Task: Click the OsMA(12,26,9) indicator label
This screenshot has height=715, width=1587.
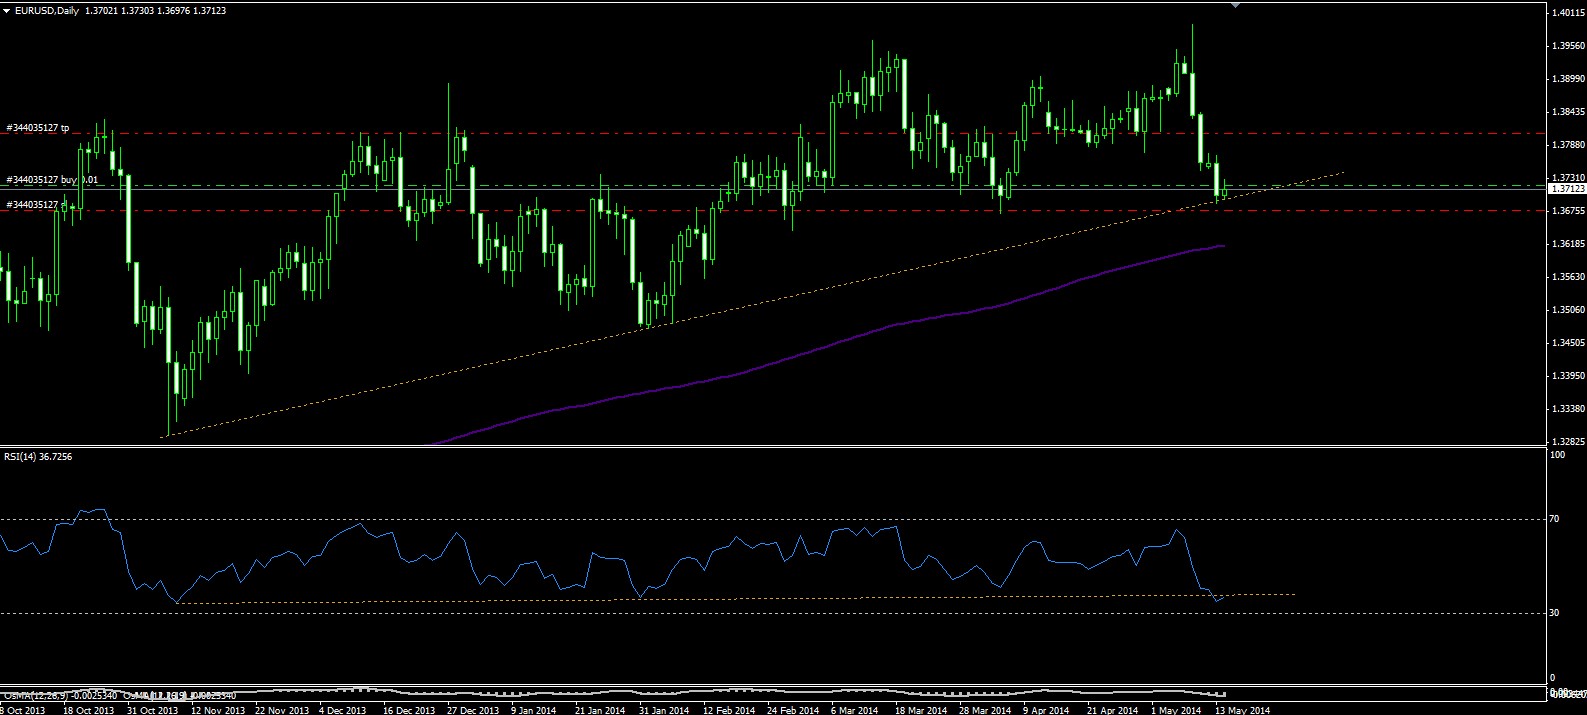Action: pos(60,694)
